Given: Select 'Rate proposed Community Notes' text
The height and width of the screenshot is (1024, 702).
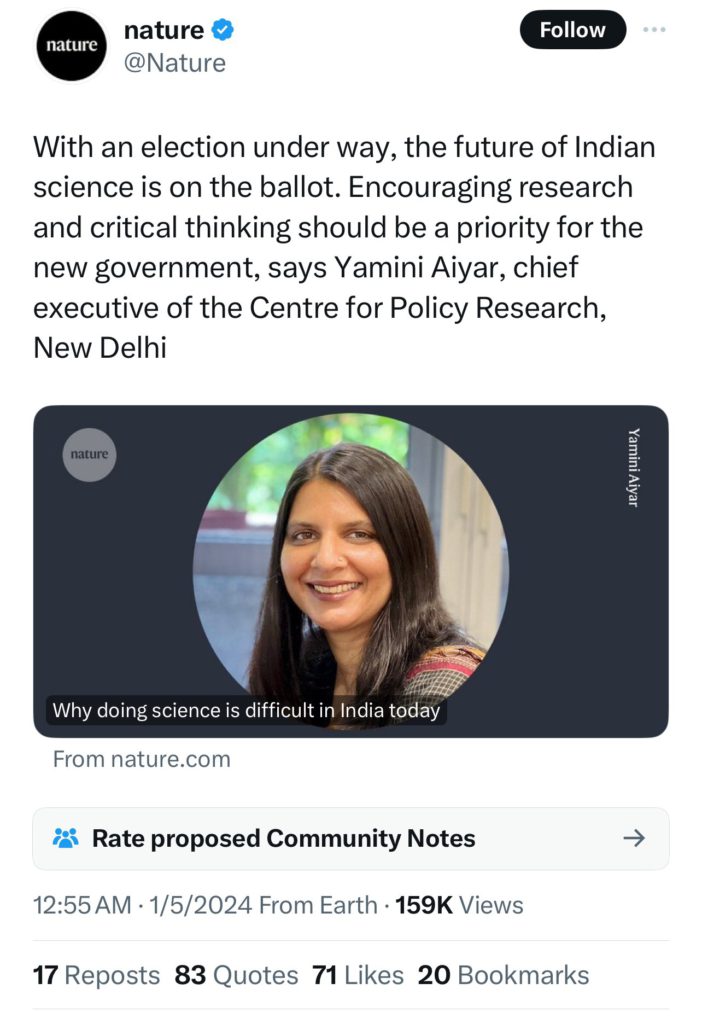Looking at the screenshot, I should coord(283,838).
